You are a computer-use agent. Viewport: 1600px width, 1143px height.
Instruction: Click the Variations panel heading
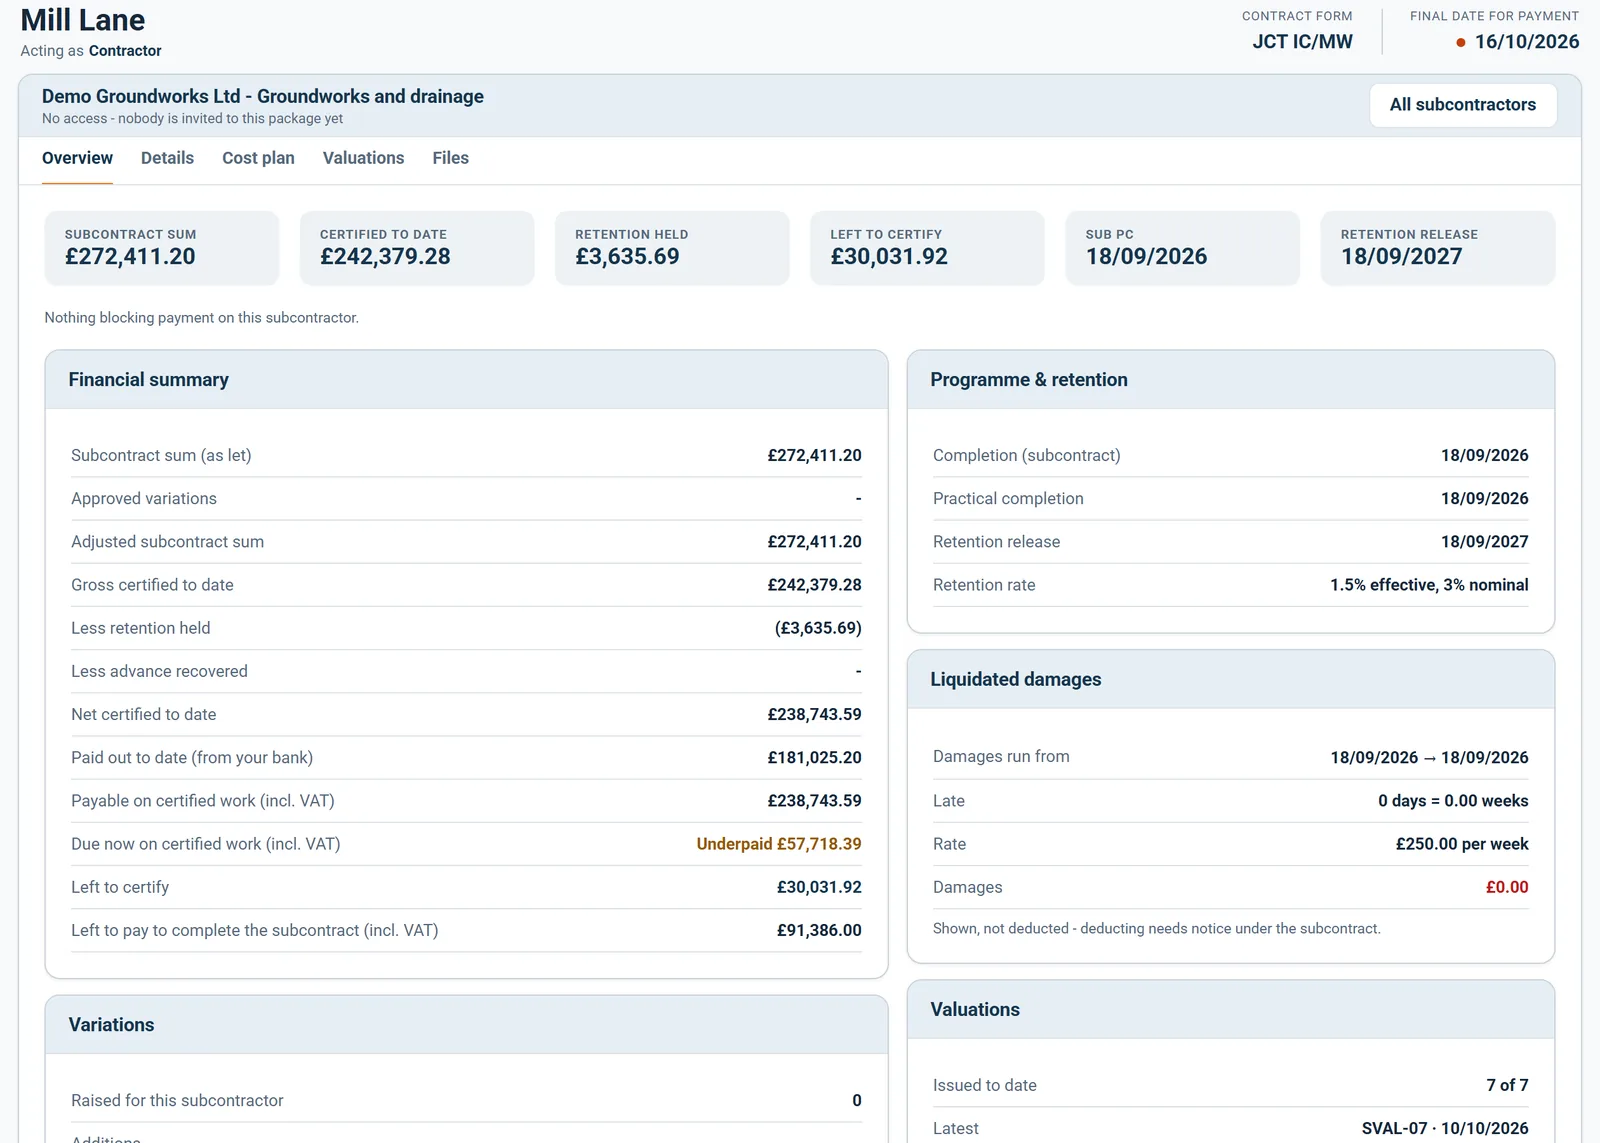[111, 1025]
